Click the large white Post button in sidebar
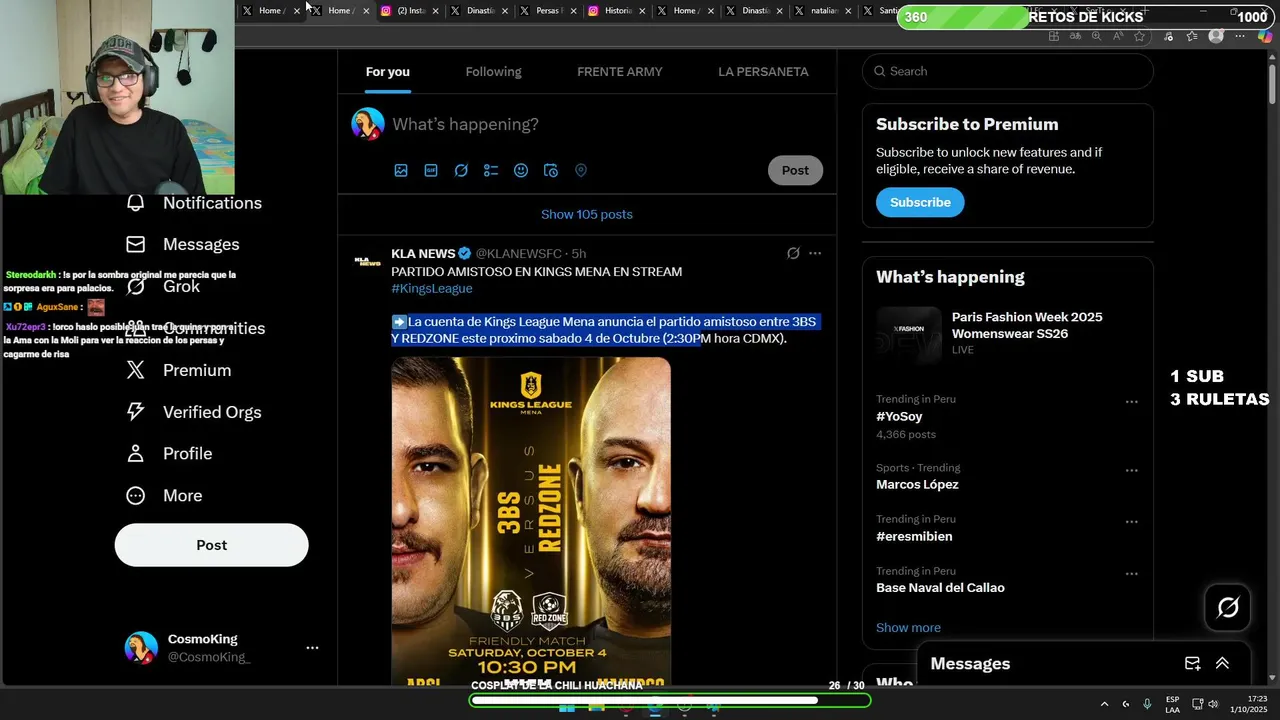 click(x=211, y=545)
